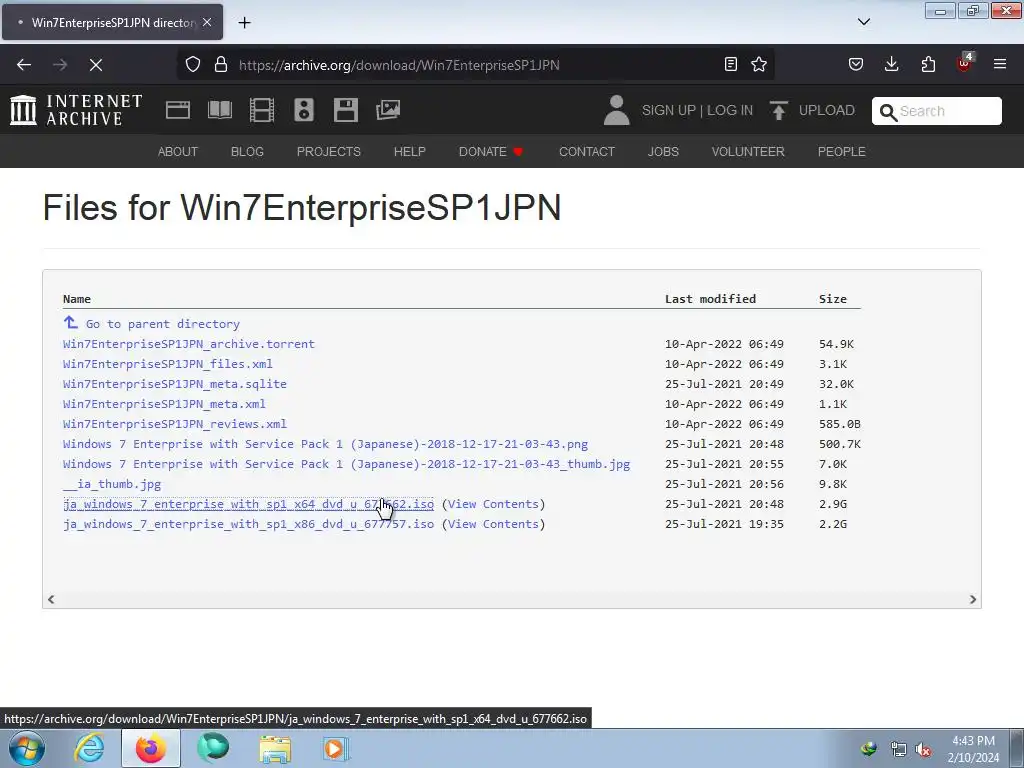Expand the list all tabs chevron
The height and width of the screenshot is (768, 1024).
864,22
